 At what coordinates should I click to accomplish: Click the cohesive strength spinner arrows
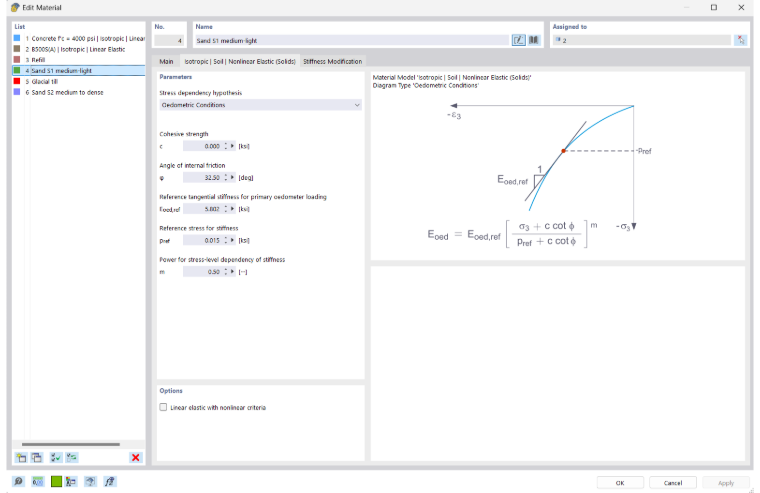[x=225, y=146]
